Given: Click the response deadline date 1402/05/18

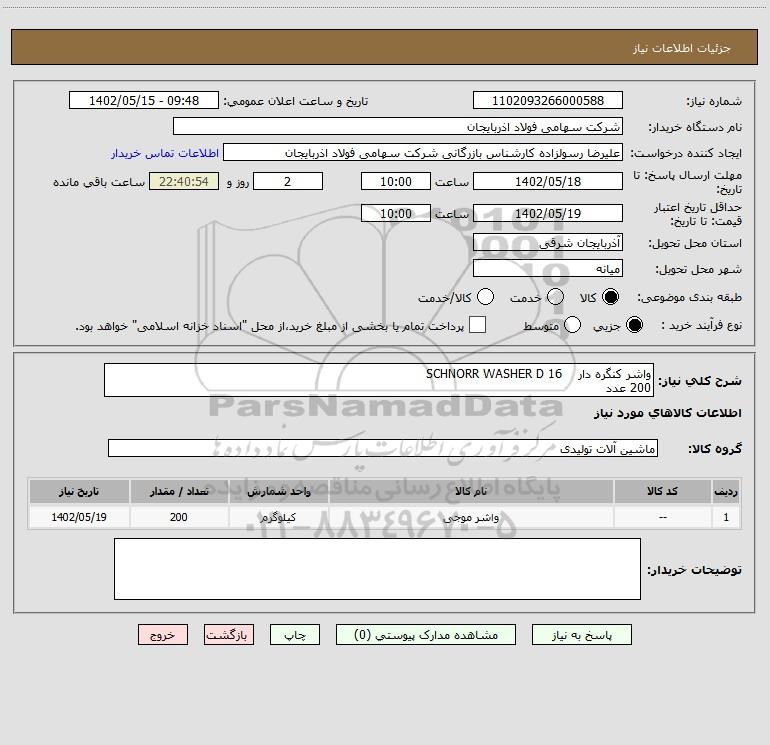Looking at the screenshot, I should click(x=548, y=181).
